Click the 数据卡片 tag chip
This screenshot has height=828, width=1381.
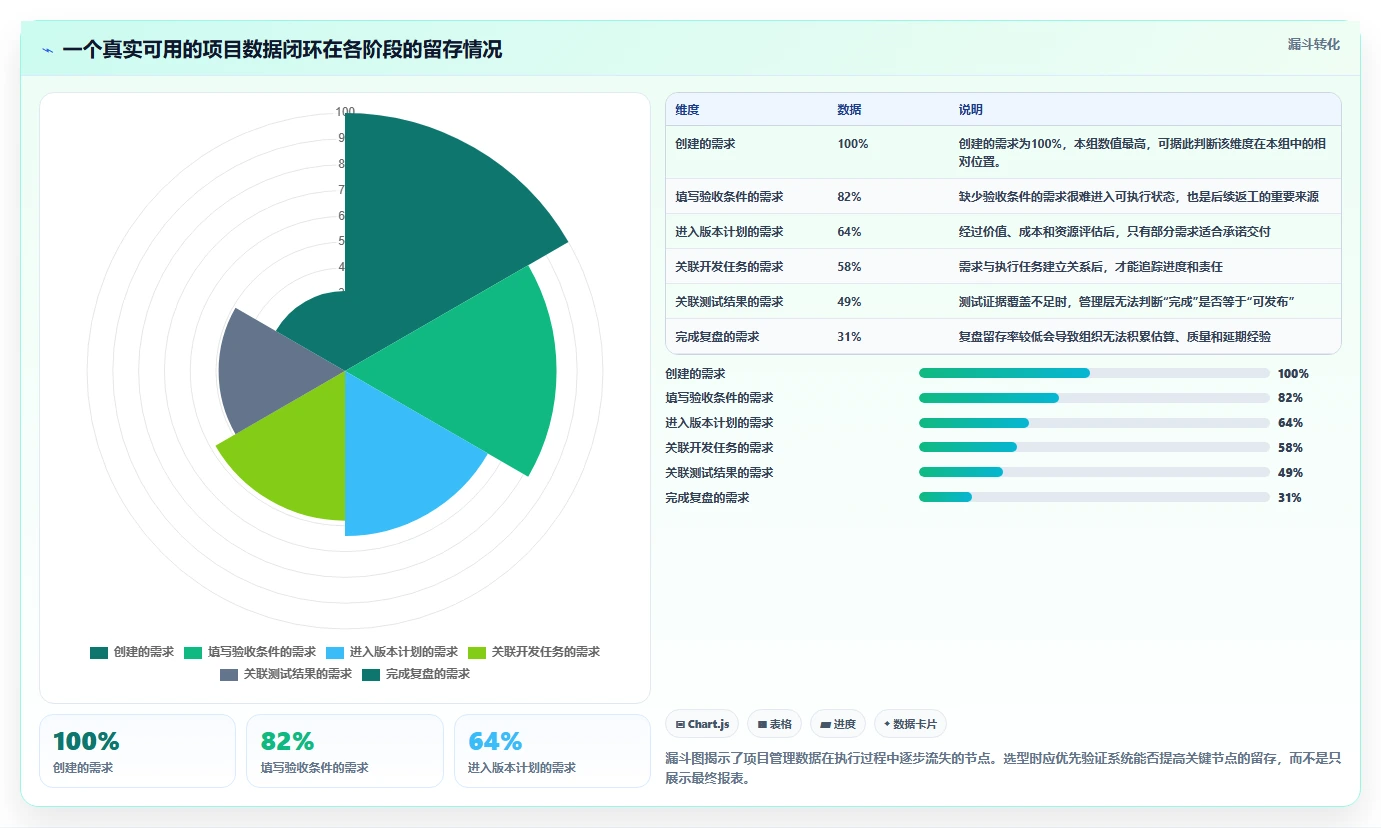(910, 724)
